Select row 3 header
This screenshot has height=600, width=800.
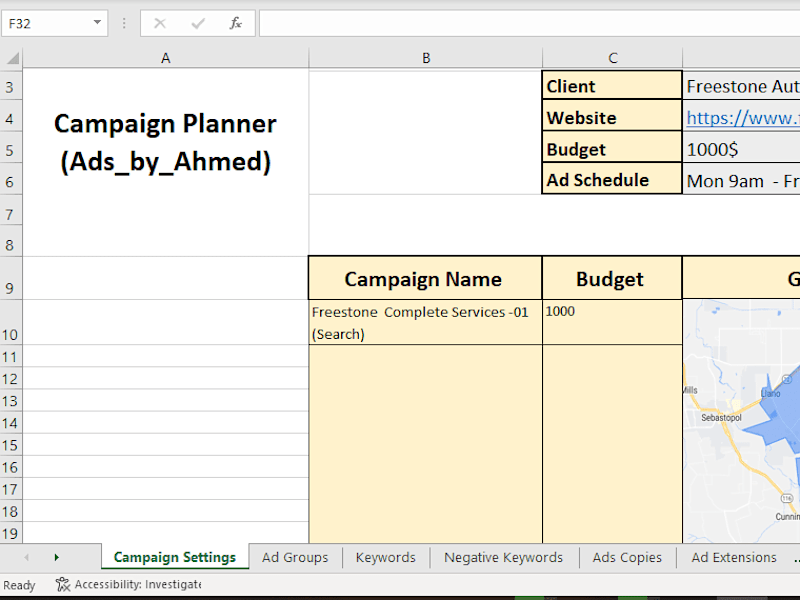tap(11, 87)
